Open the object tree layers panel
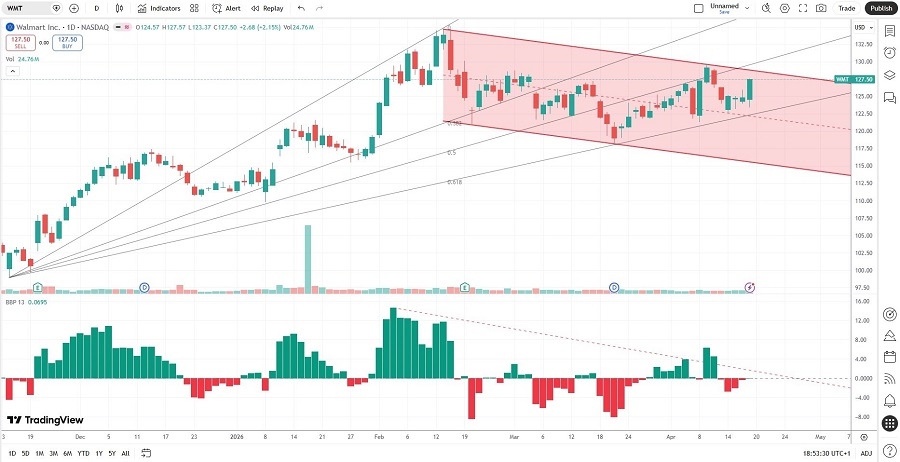 point(890,75)
